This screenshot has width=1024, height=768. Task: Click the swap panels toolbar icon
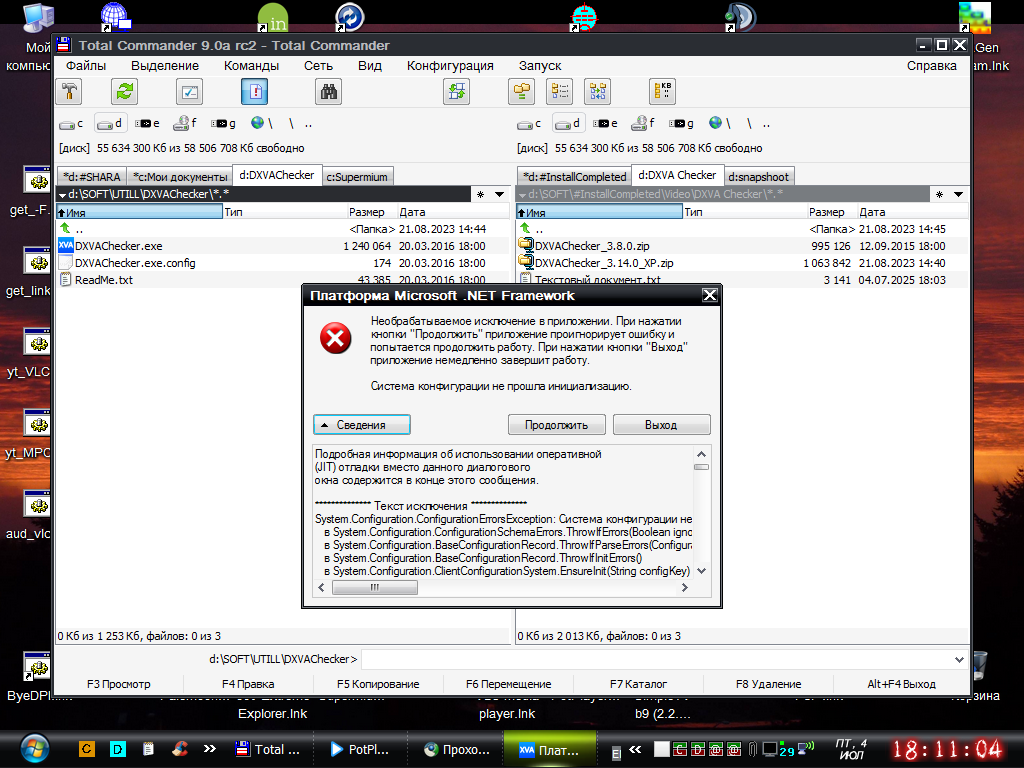pos(456,91)
